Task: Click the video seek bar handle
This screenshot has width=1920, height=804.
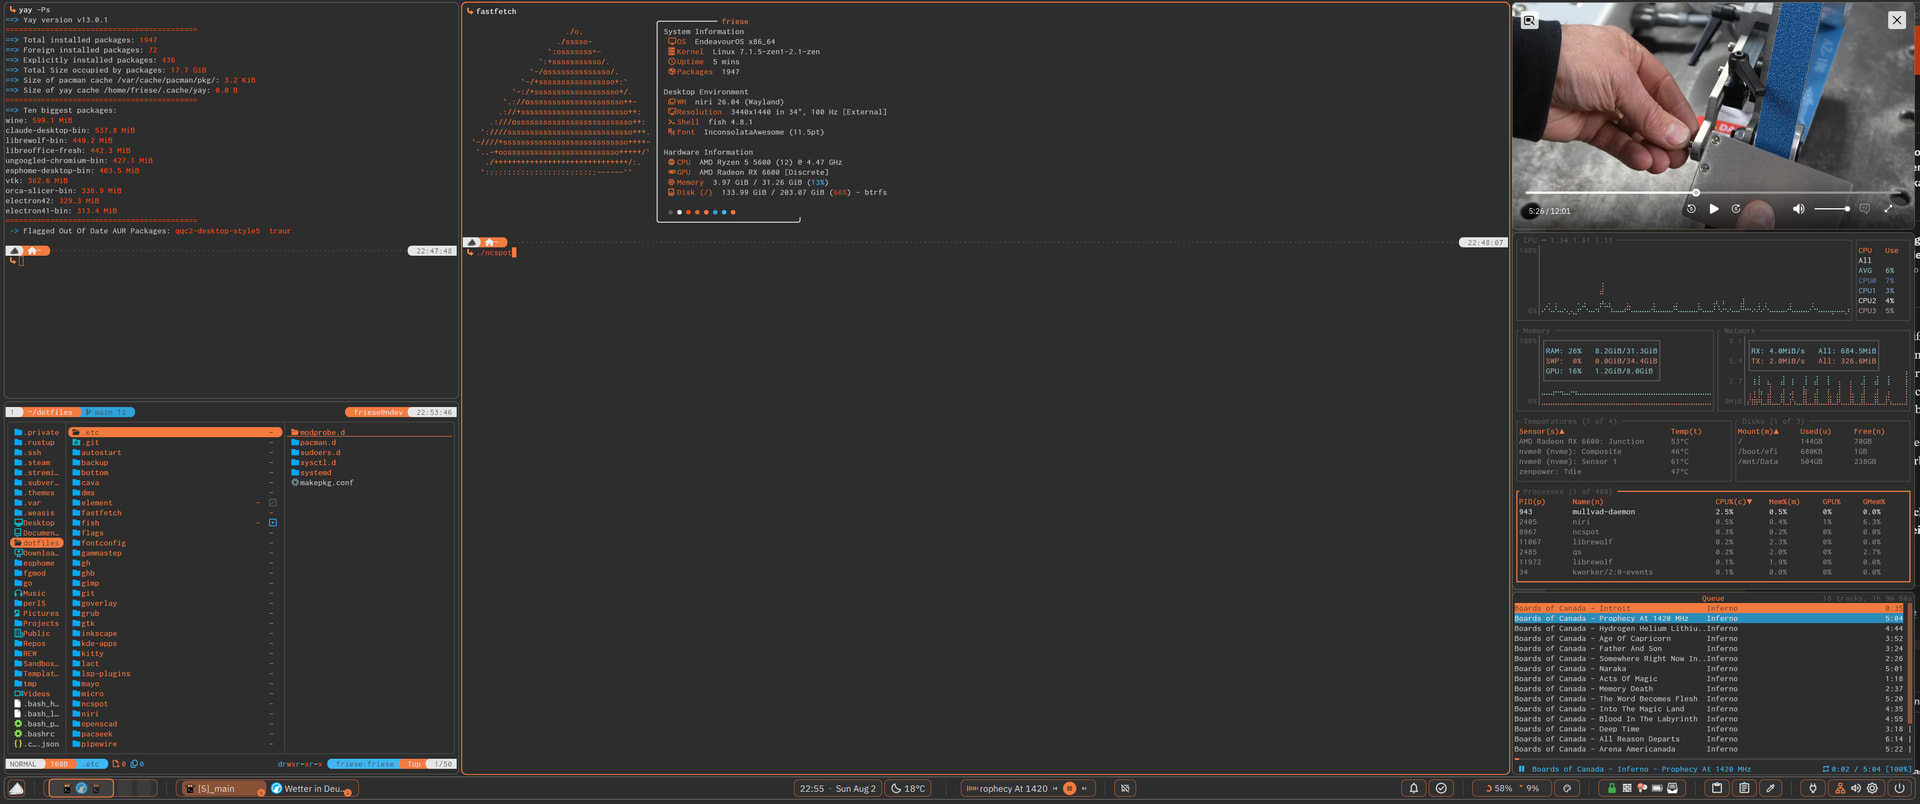Action: pyautogui.click(x=1696, y=193)
